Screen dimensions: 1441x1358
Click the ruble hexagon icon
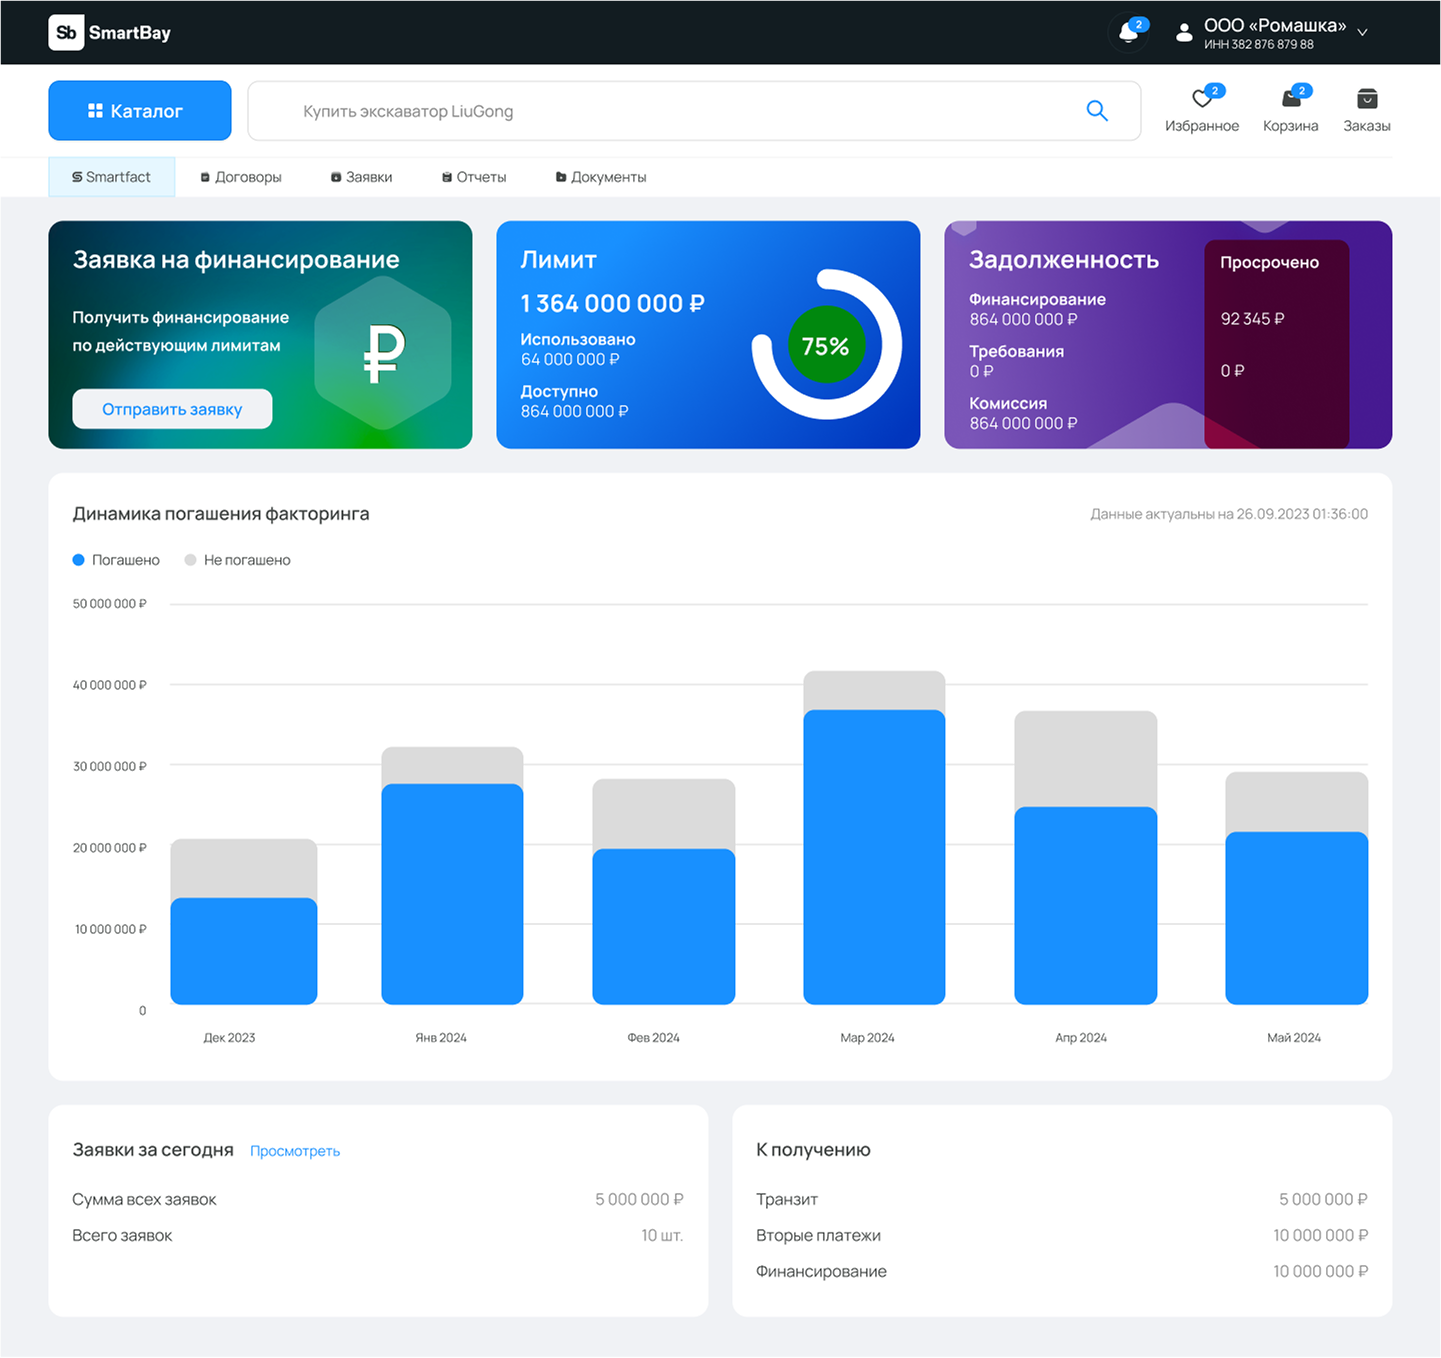[x=383, y=352]
